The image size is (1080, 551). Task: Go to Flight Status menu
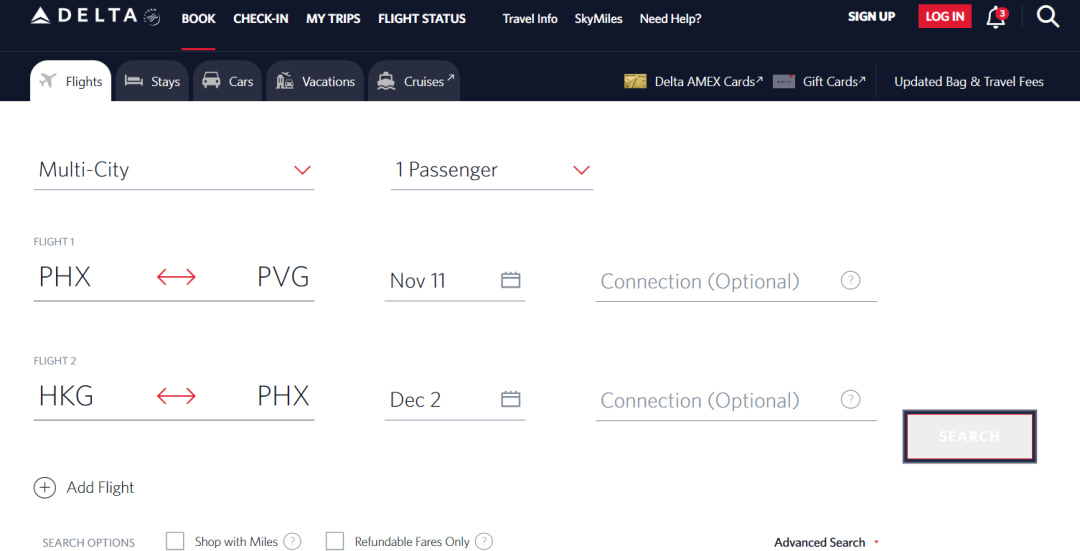tap(422, 18)
